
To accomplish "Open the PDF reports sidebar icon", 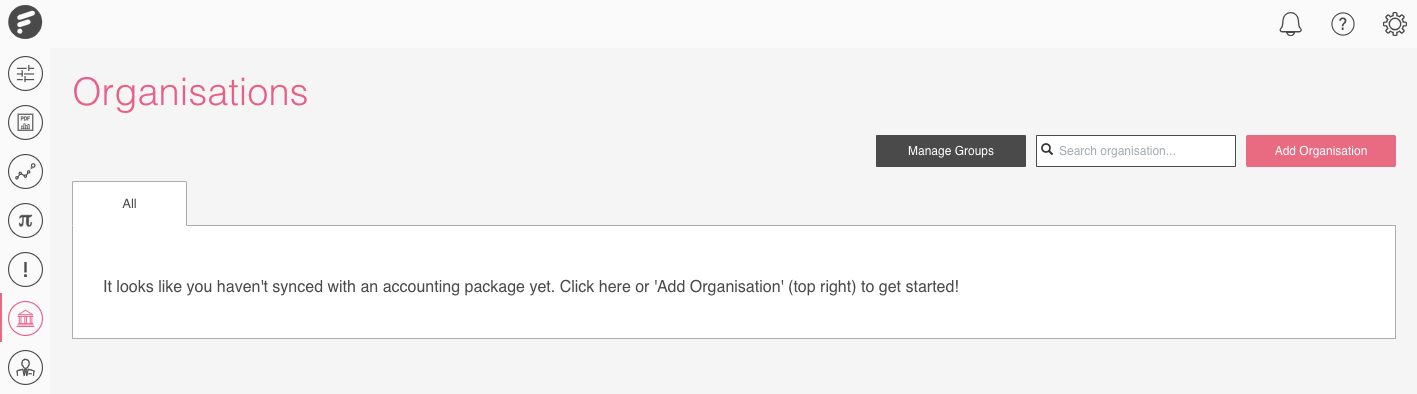I will (25, 123).
